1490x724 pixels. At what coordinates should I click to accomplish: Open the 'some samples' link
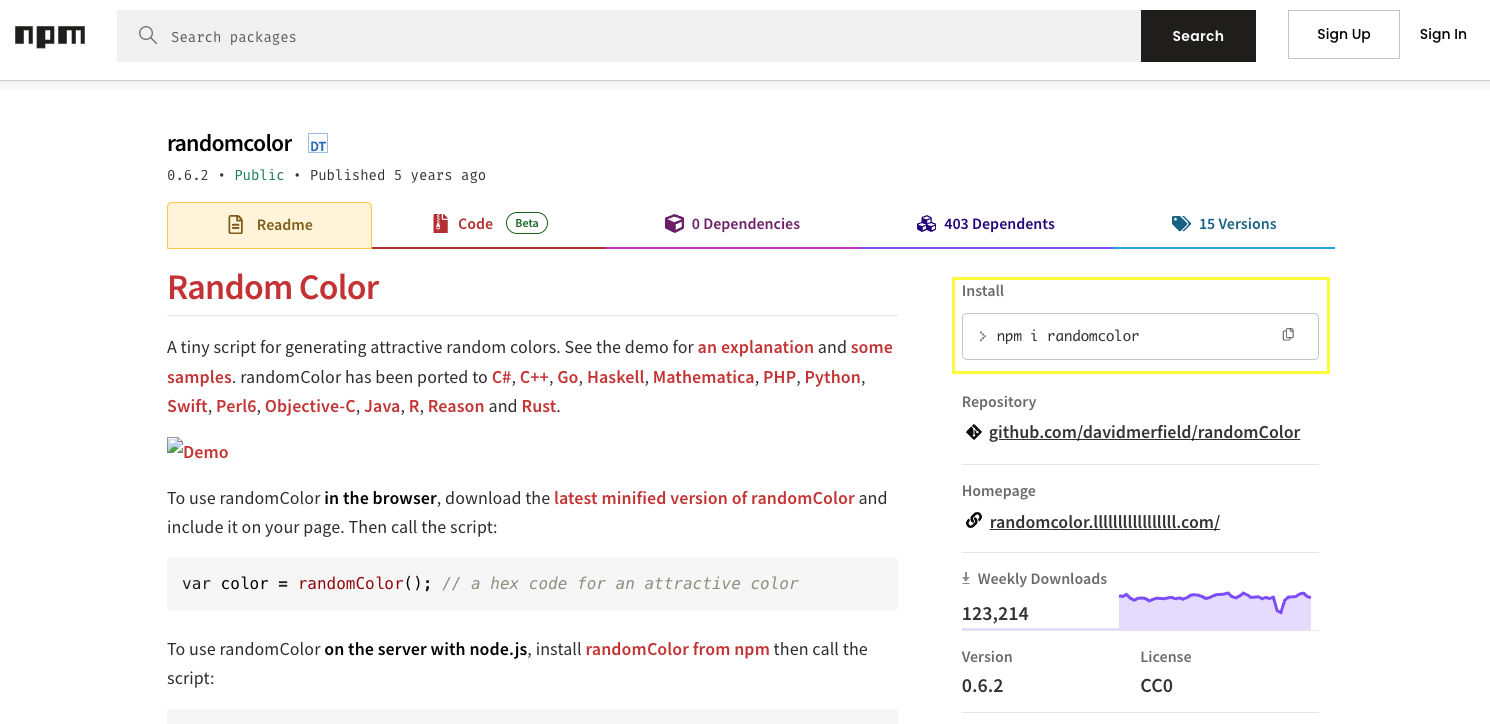point(530,362)
